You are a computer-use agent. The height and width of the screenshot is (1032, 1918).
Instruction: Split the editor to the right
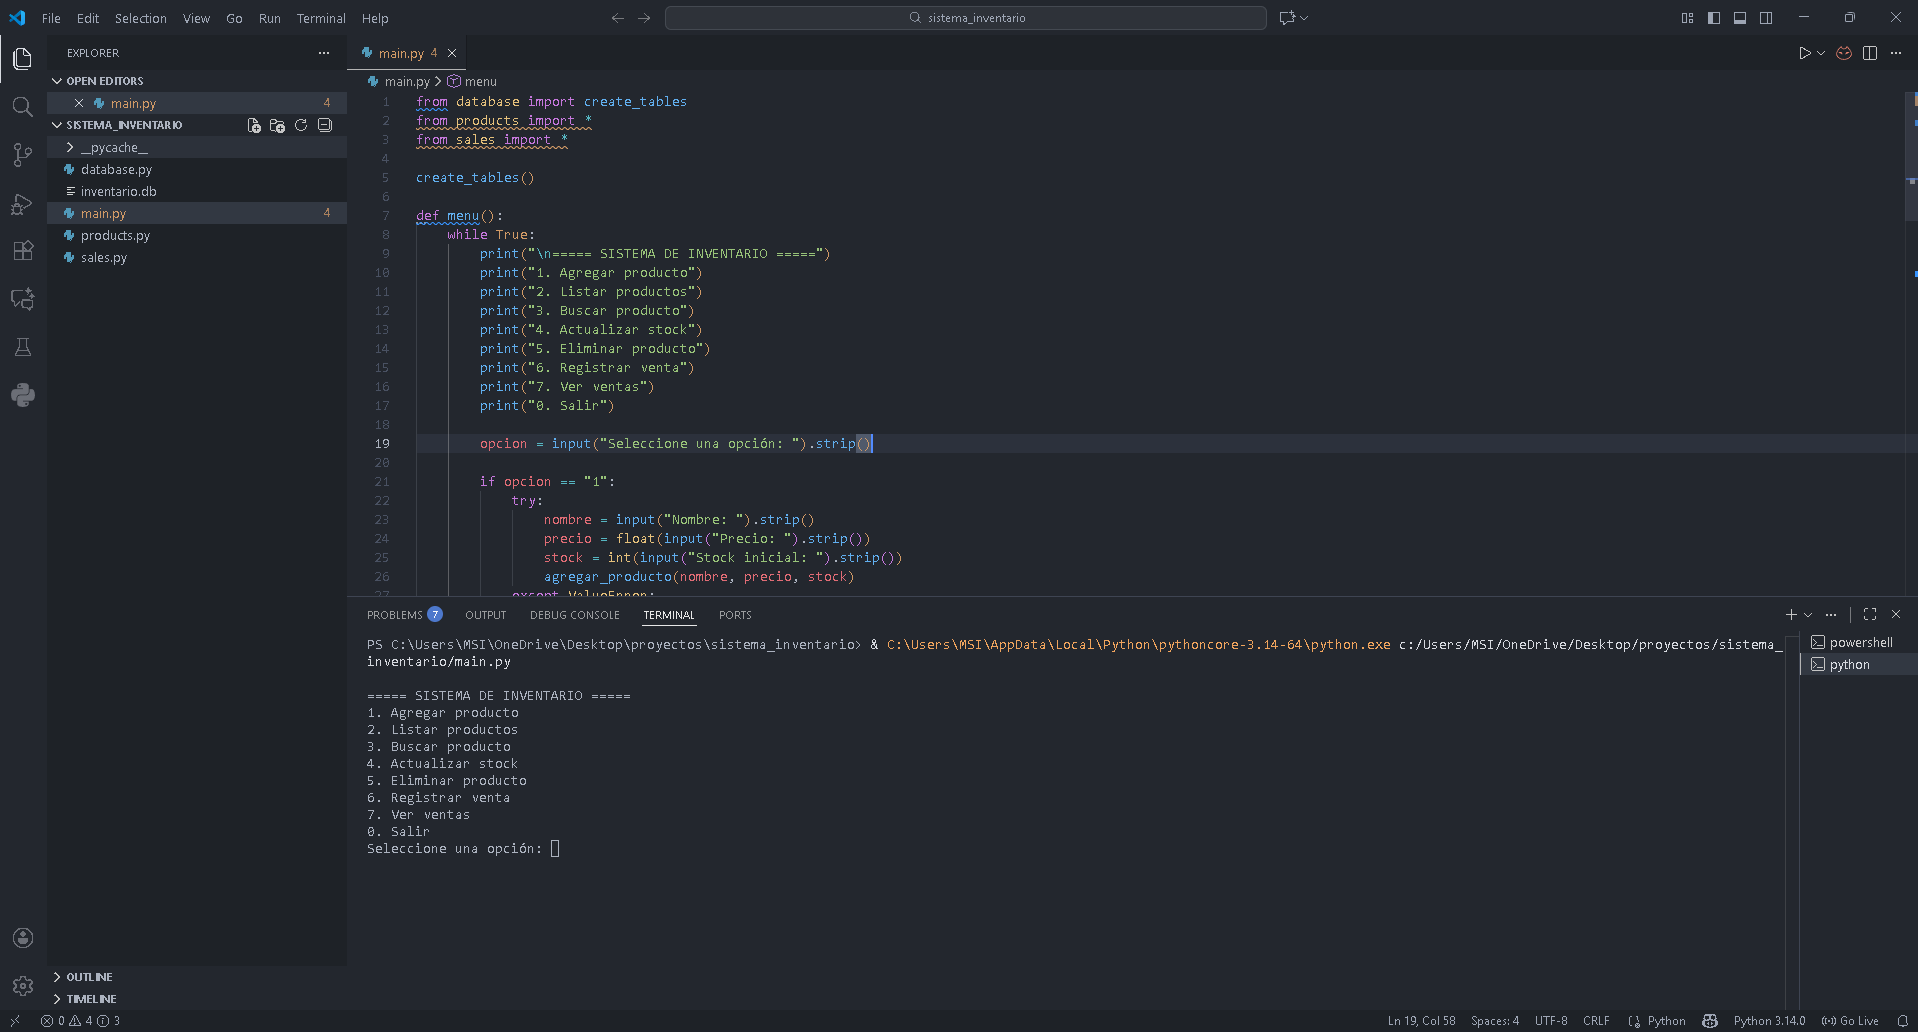click(1870, 53)
